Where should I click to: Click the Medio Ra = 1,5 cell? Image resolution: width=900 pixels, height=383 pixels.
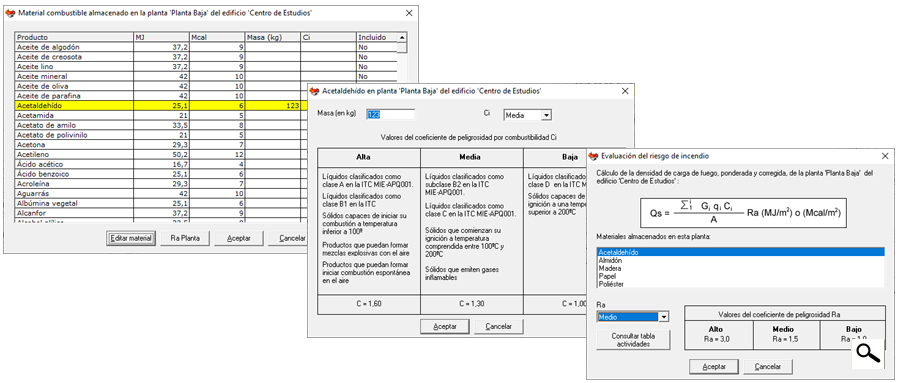(x=786, y=335)
